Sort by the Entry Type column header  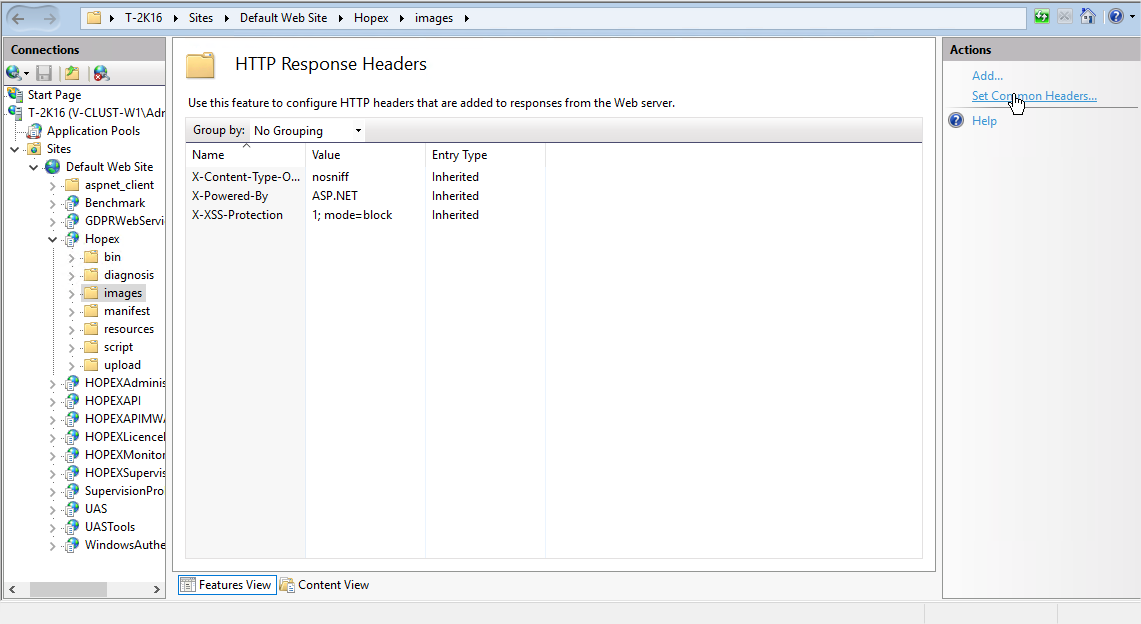point(459,155)
